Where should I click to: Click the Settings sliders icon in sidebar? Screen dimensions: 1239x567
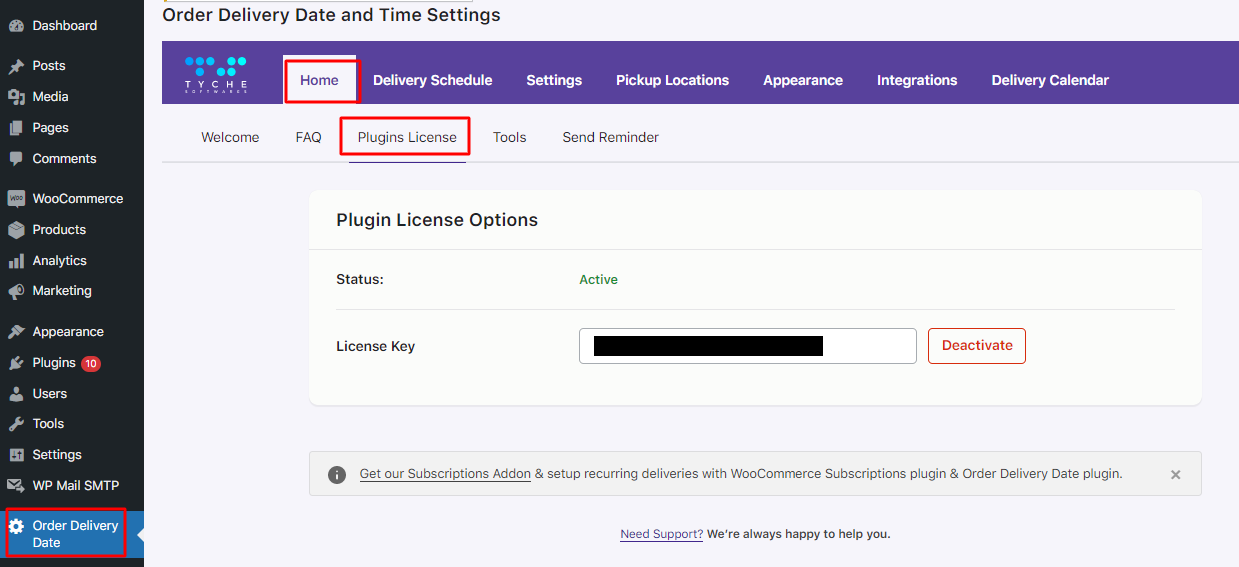[16, 455]
